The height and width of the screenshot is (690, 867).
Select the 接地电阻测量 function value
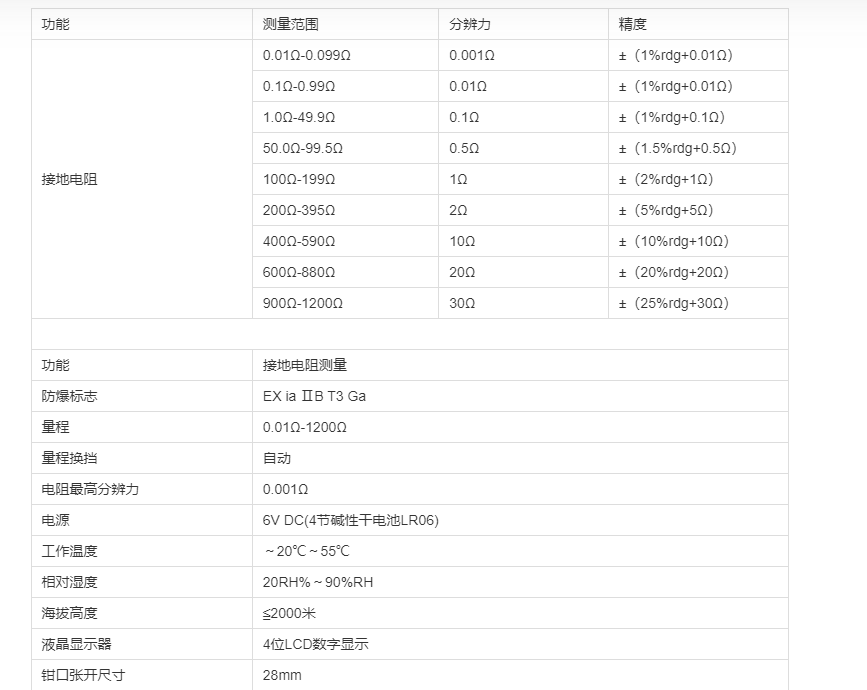point(305,366)
